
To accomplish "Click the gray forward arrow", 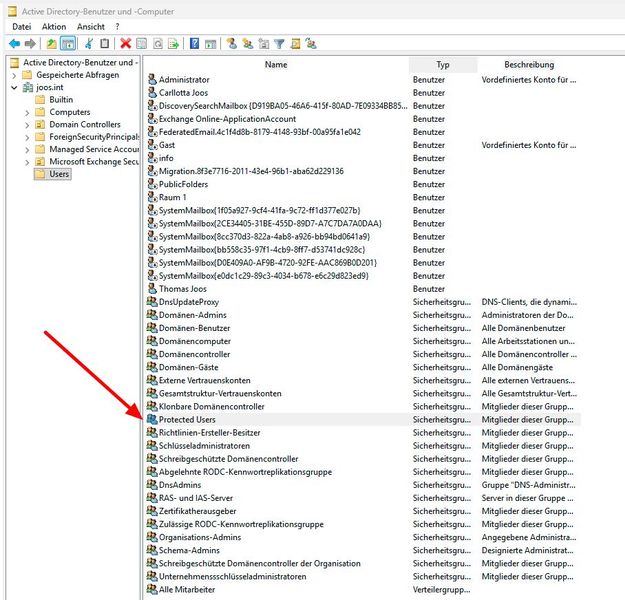I will pyautogui.click(x=30, y=43).
